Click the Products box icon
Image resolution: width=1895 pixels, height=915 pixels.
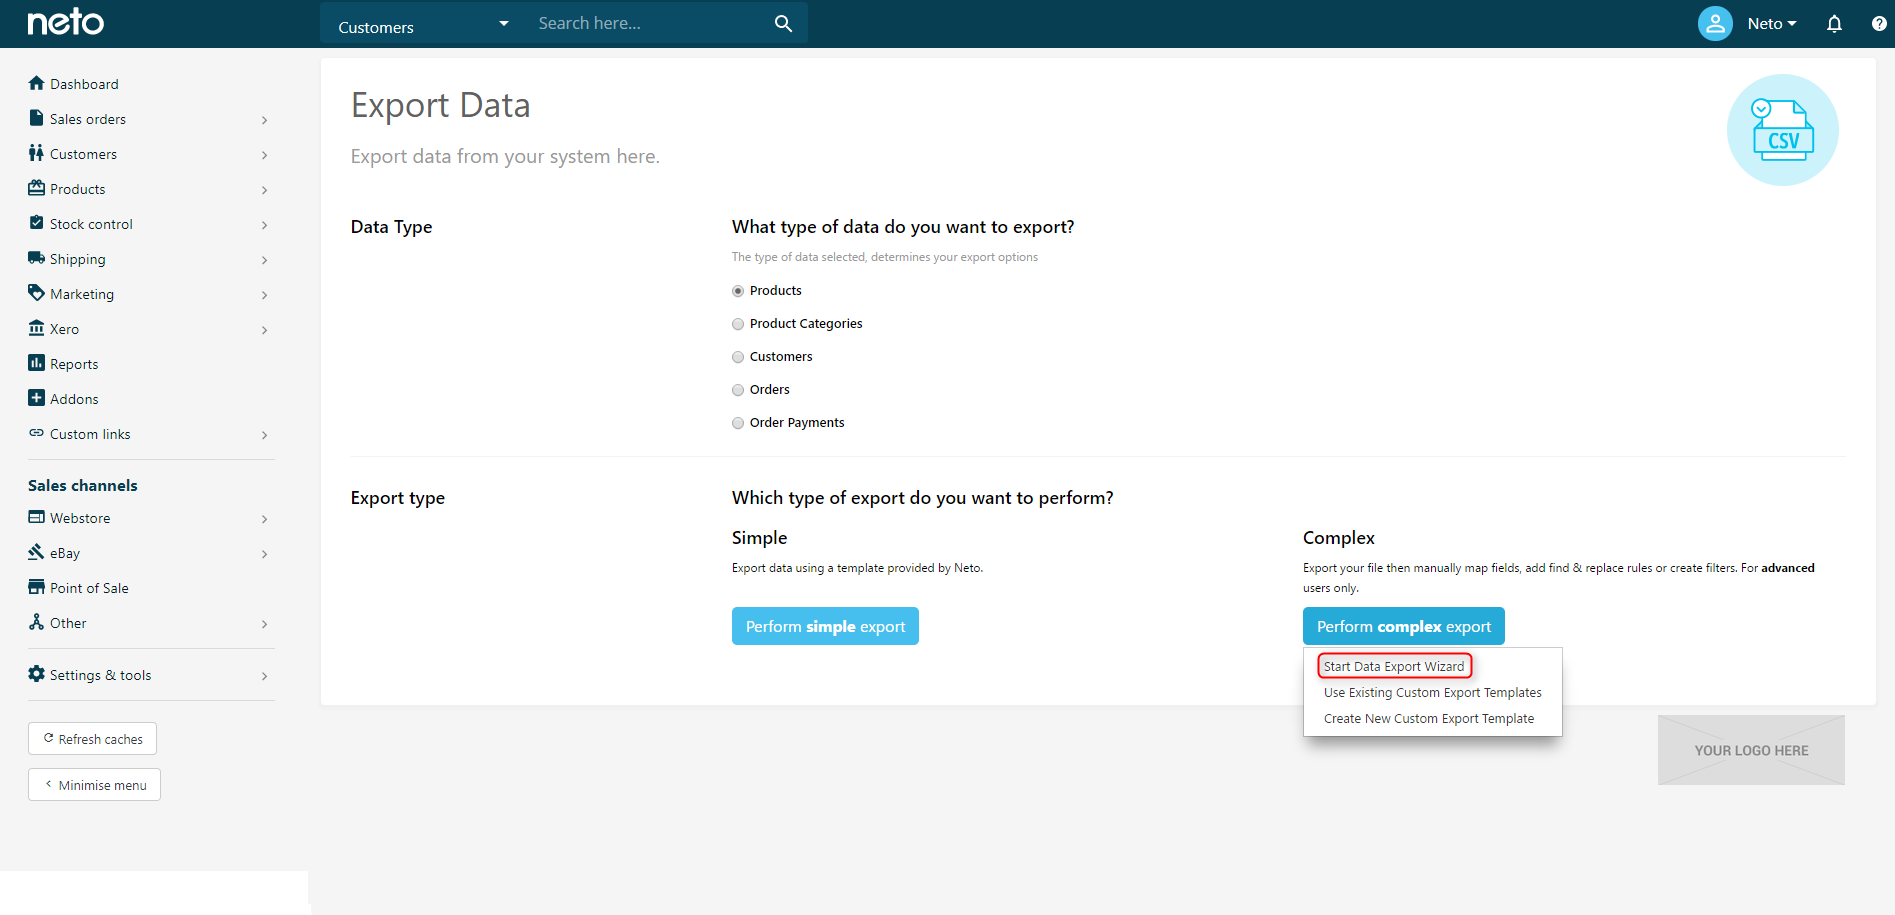[x=37, y=188]
